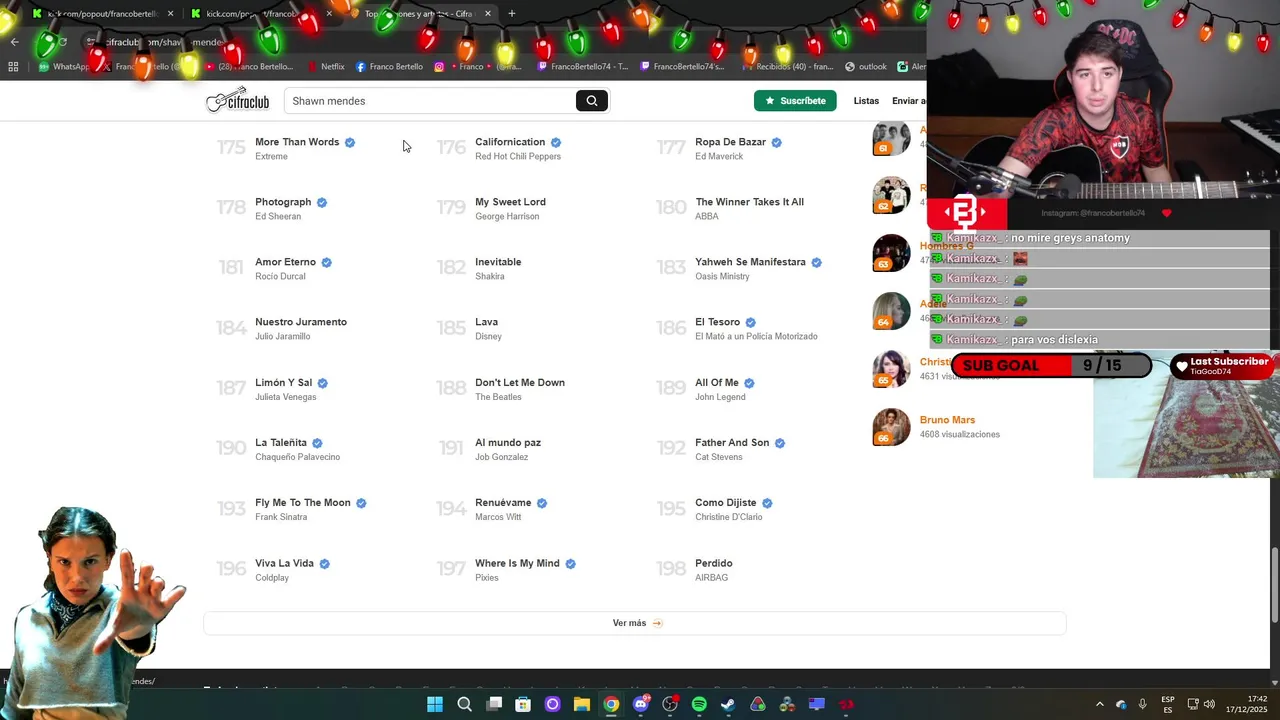This screenshot has width=1280, height=720.
Task: Open Microsoft Store from the taskbar
Action: click(x=523, y=704)
